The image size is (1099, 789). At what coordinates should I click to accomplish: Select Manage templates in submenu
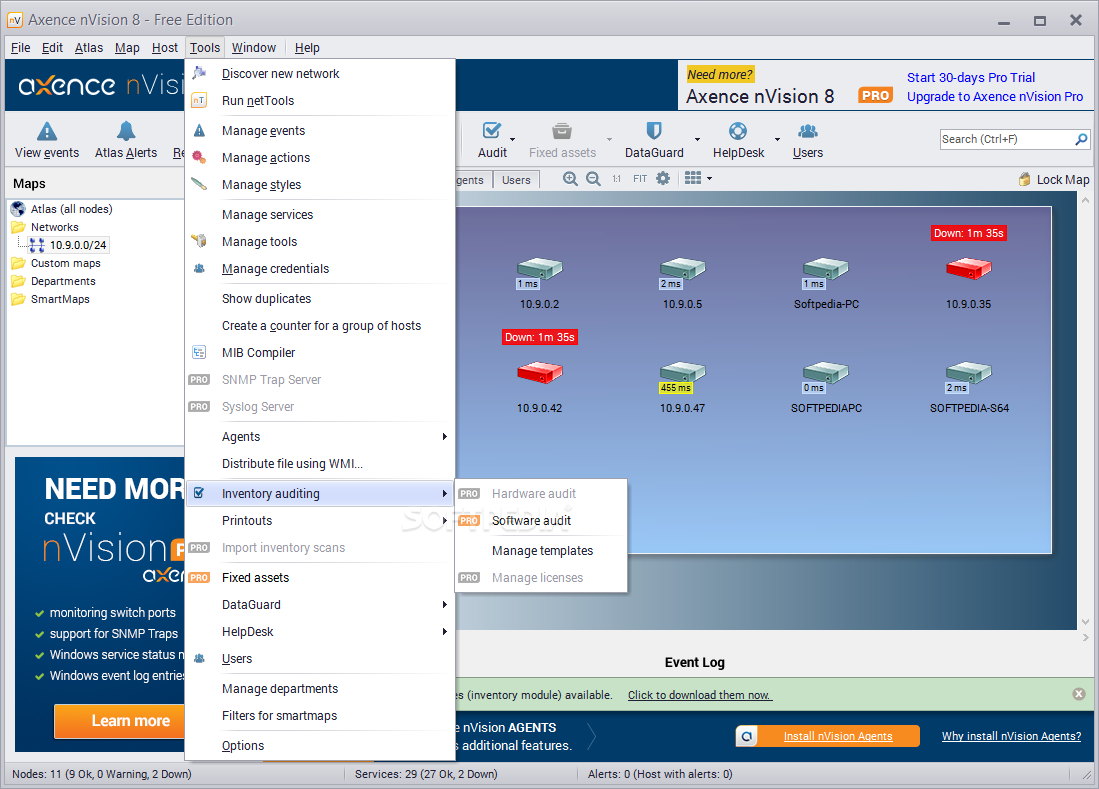coord(540,551)
